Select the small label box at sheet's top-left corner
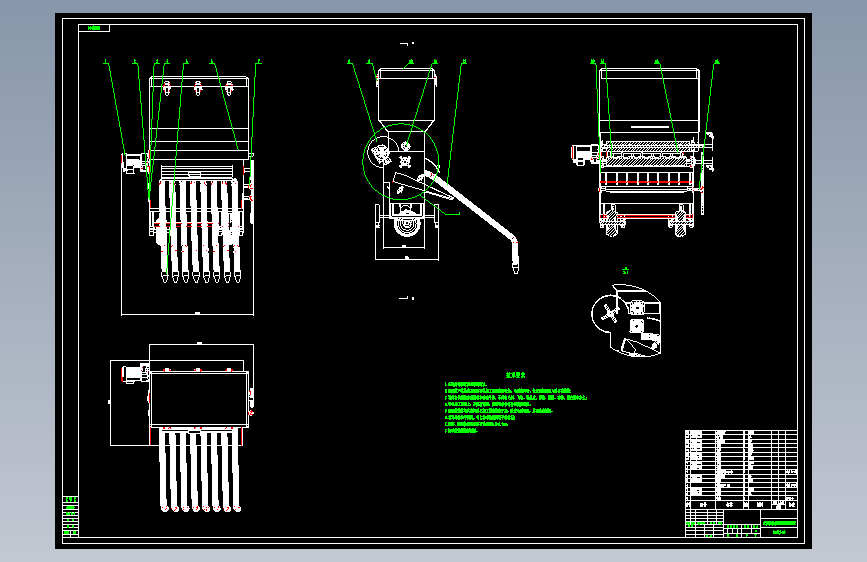 94,28
